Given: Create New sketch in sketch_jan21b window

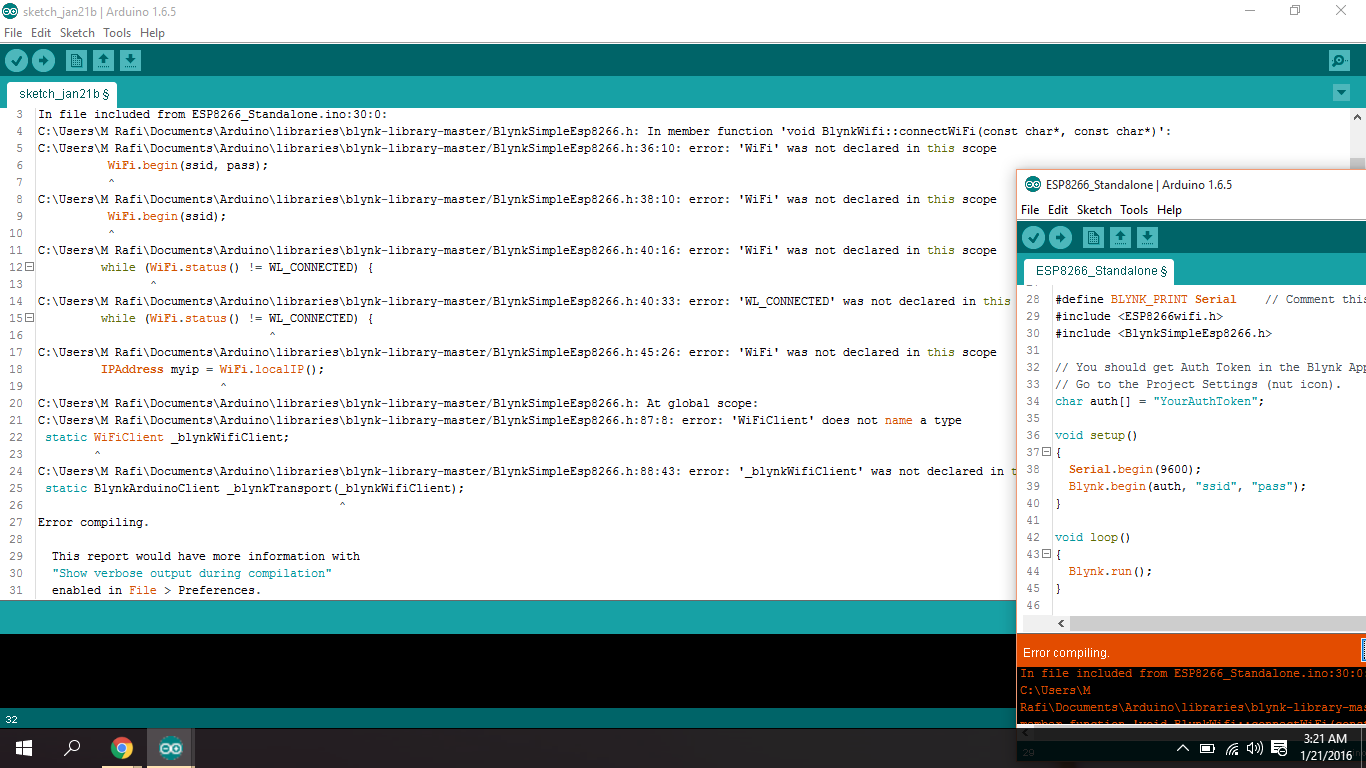Looking at the screenshot, I should click(76, 61).
